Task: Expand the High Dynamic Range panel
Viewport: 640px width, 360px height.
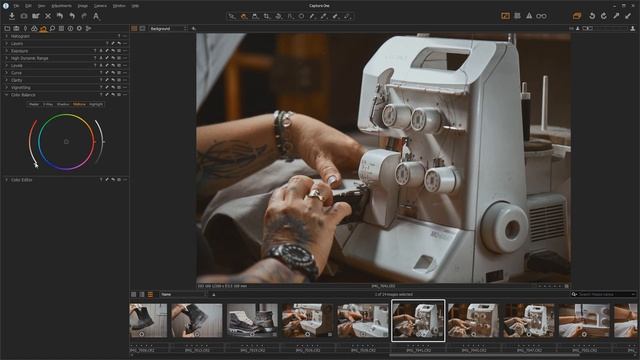Action: tap(7, 58)
